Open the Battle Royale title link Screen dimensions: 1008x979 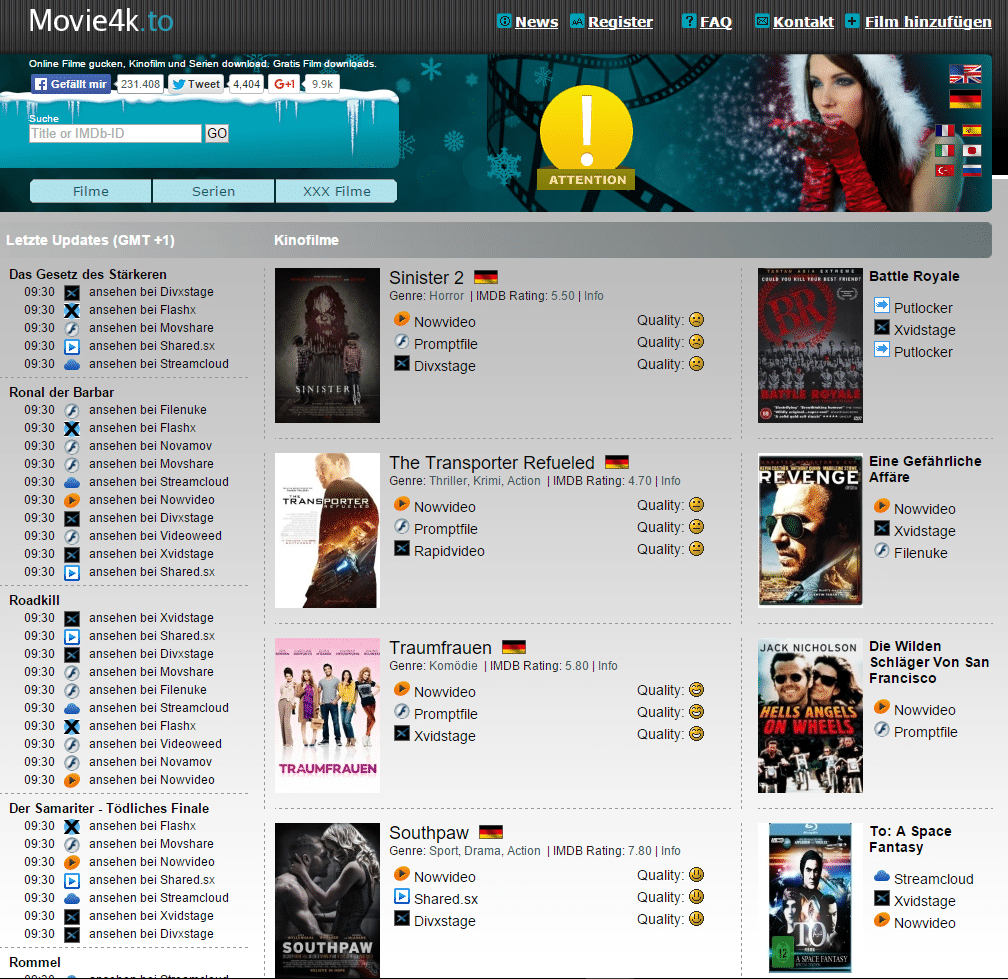pyautogui.click(x=914, y=276)
